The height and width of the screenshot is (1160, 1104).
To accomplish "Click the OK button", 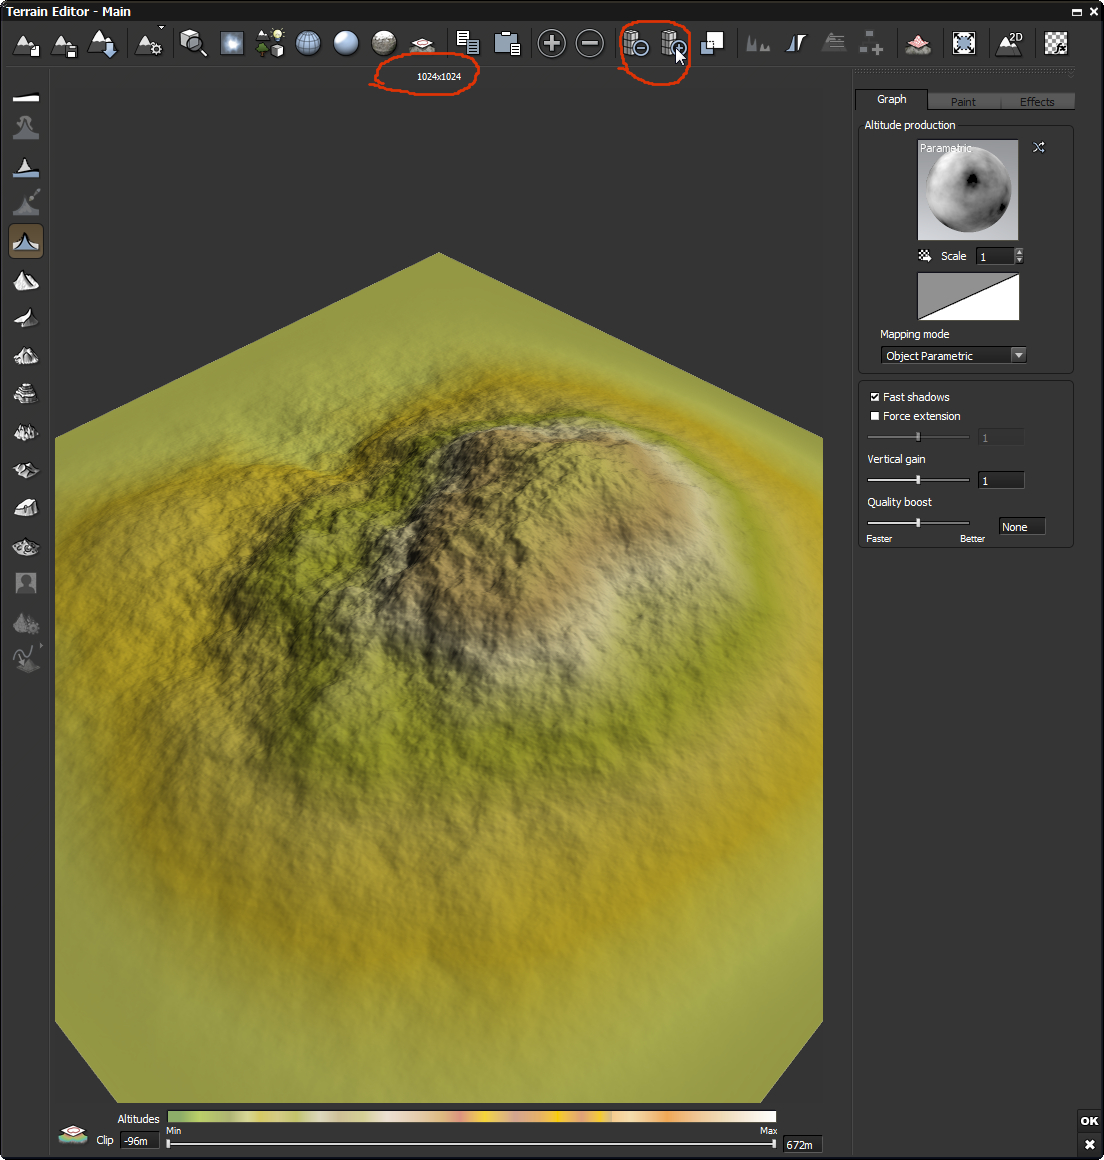I will pyautogui.click(x=1089, y=1121).
